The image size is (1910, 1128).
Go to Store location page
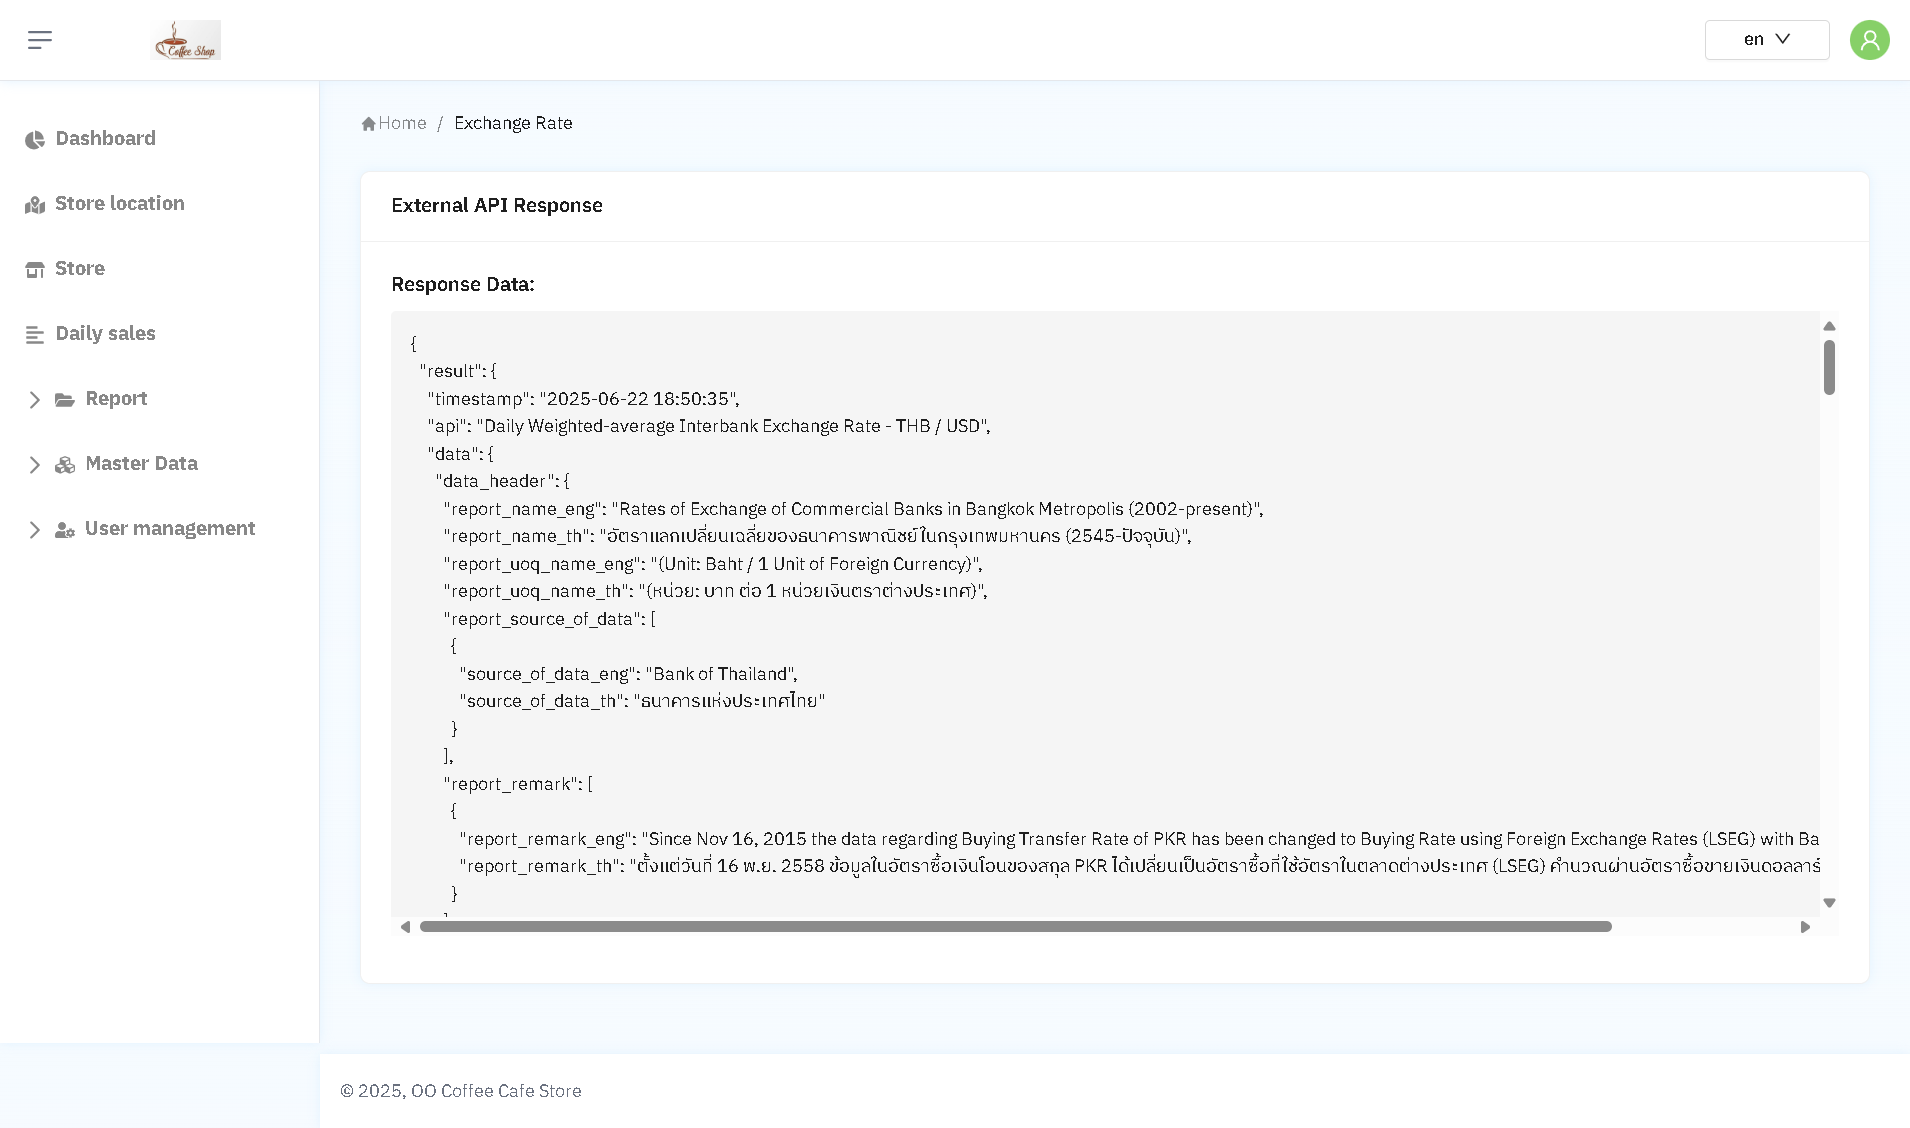tap(120, 203)
